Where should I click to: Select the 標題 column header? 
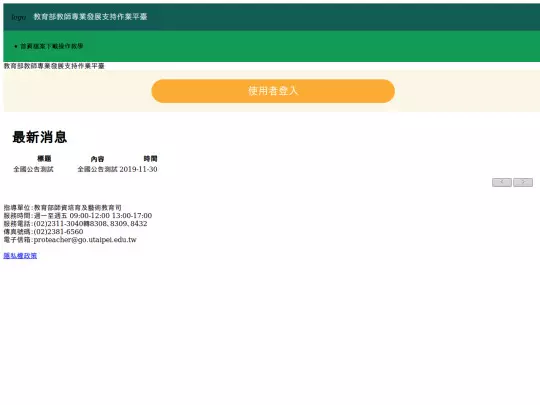coord(44,159)
